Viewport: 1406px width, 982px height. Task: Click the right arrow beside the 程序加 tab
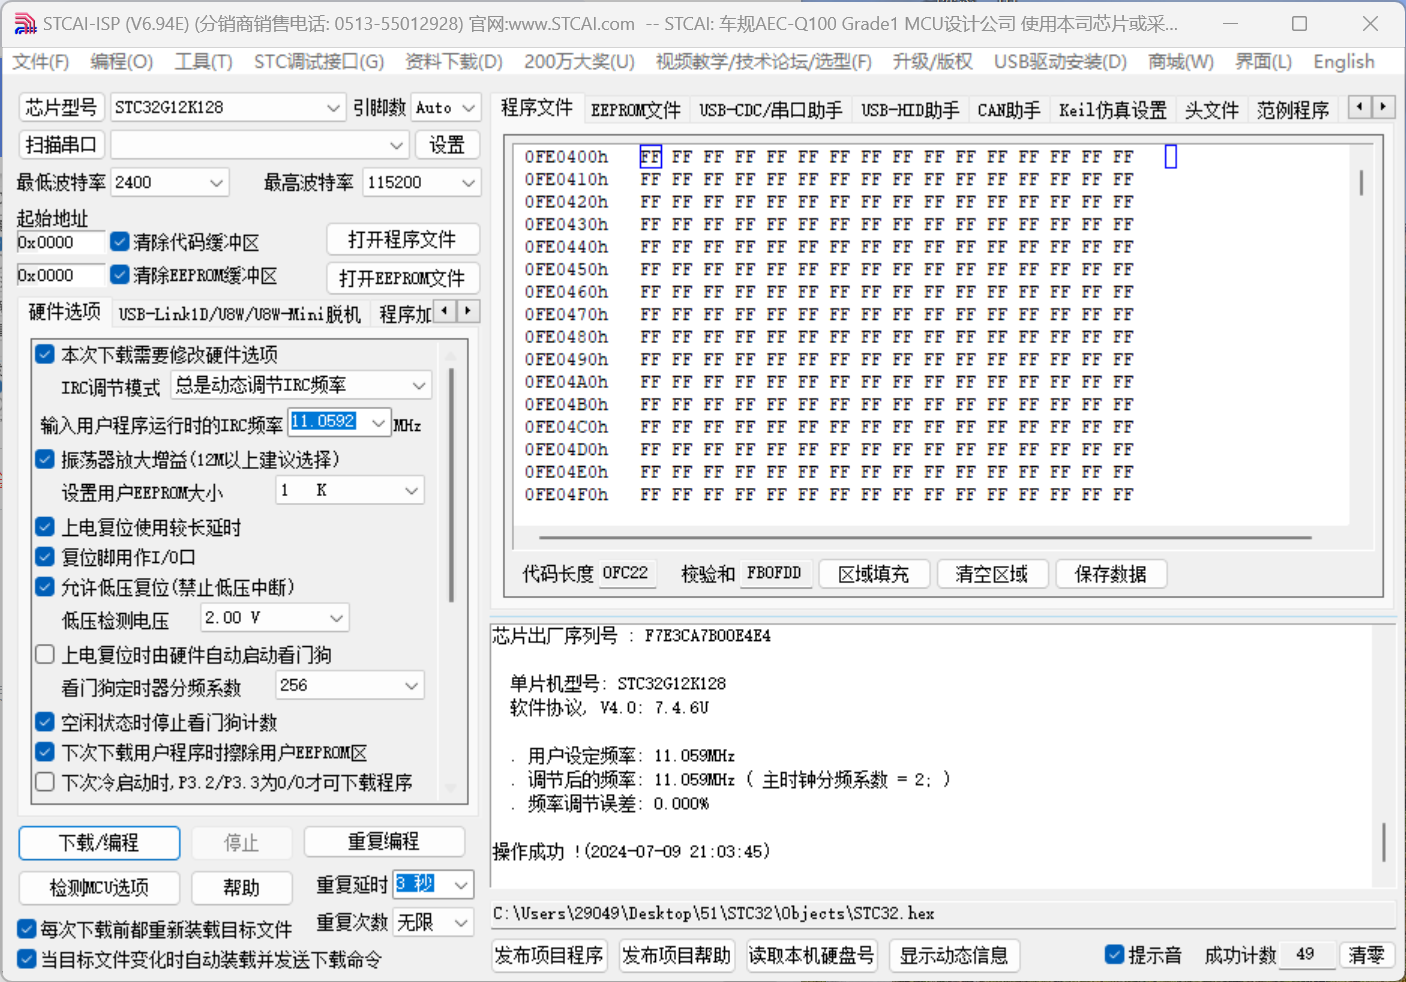point(468,311)
